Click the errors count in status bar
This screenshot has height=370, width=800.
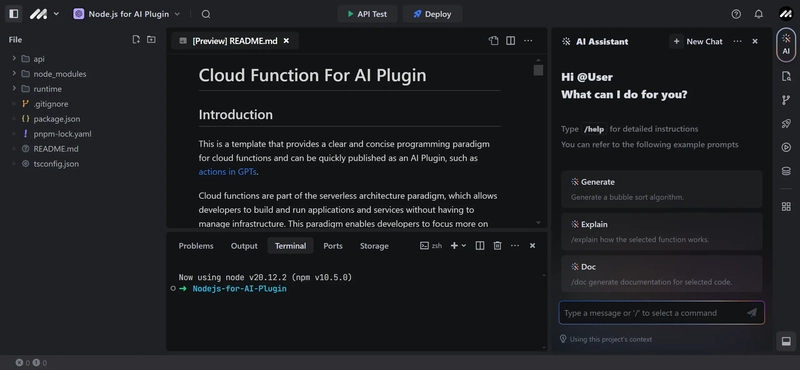tap(23, 363)
